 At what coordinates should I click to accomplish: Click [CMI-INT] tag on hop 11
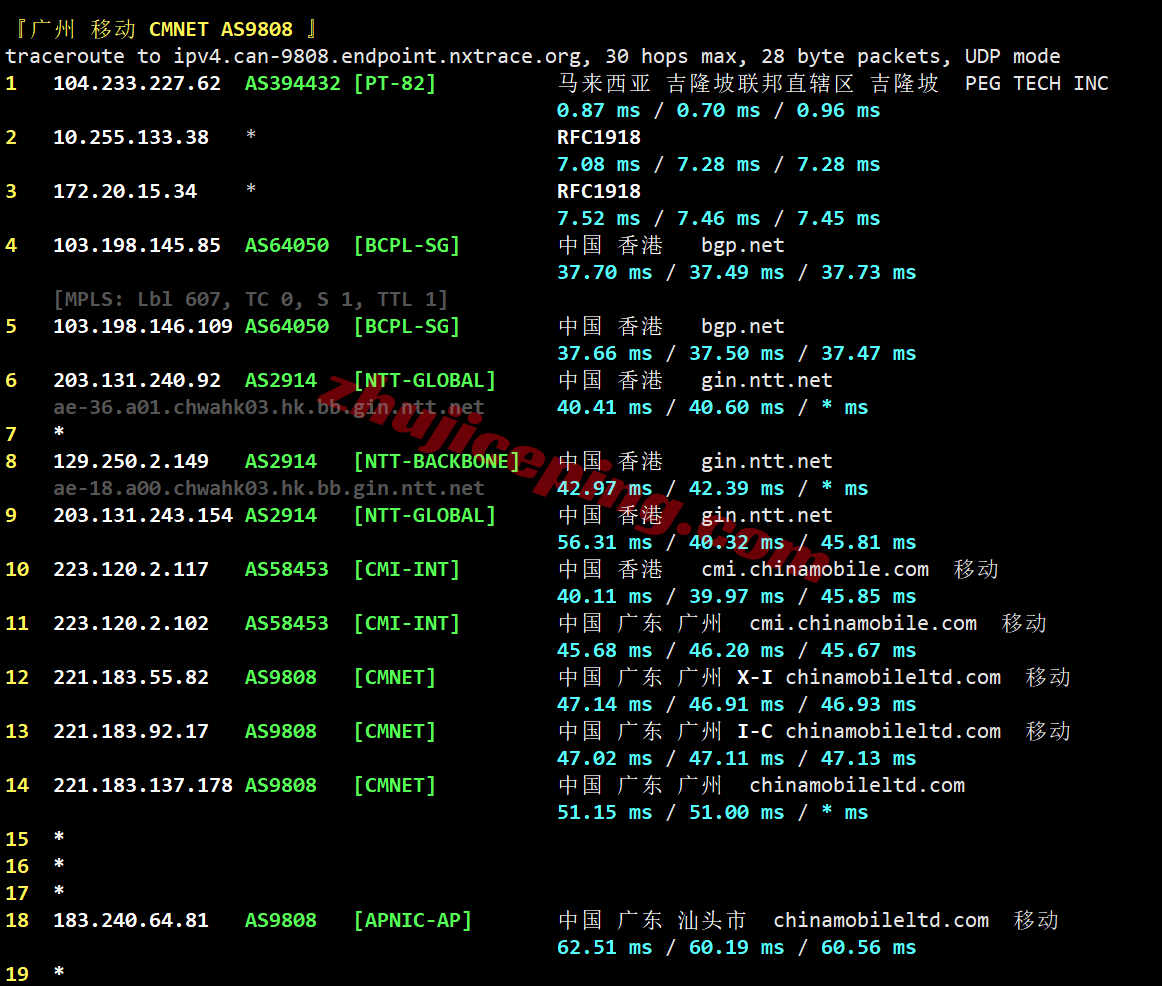(407, 623)
